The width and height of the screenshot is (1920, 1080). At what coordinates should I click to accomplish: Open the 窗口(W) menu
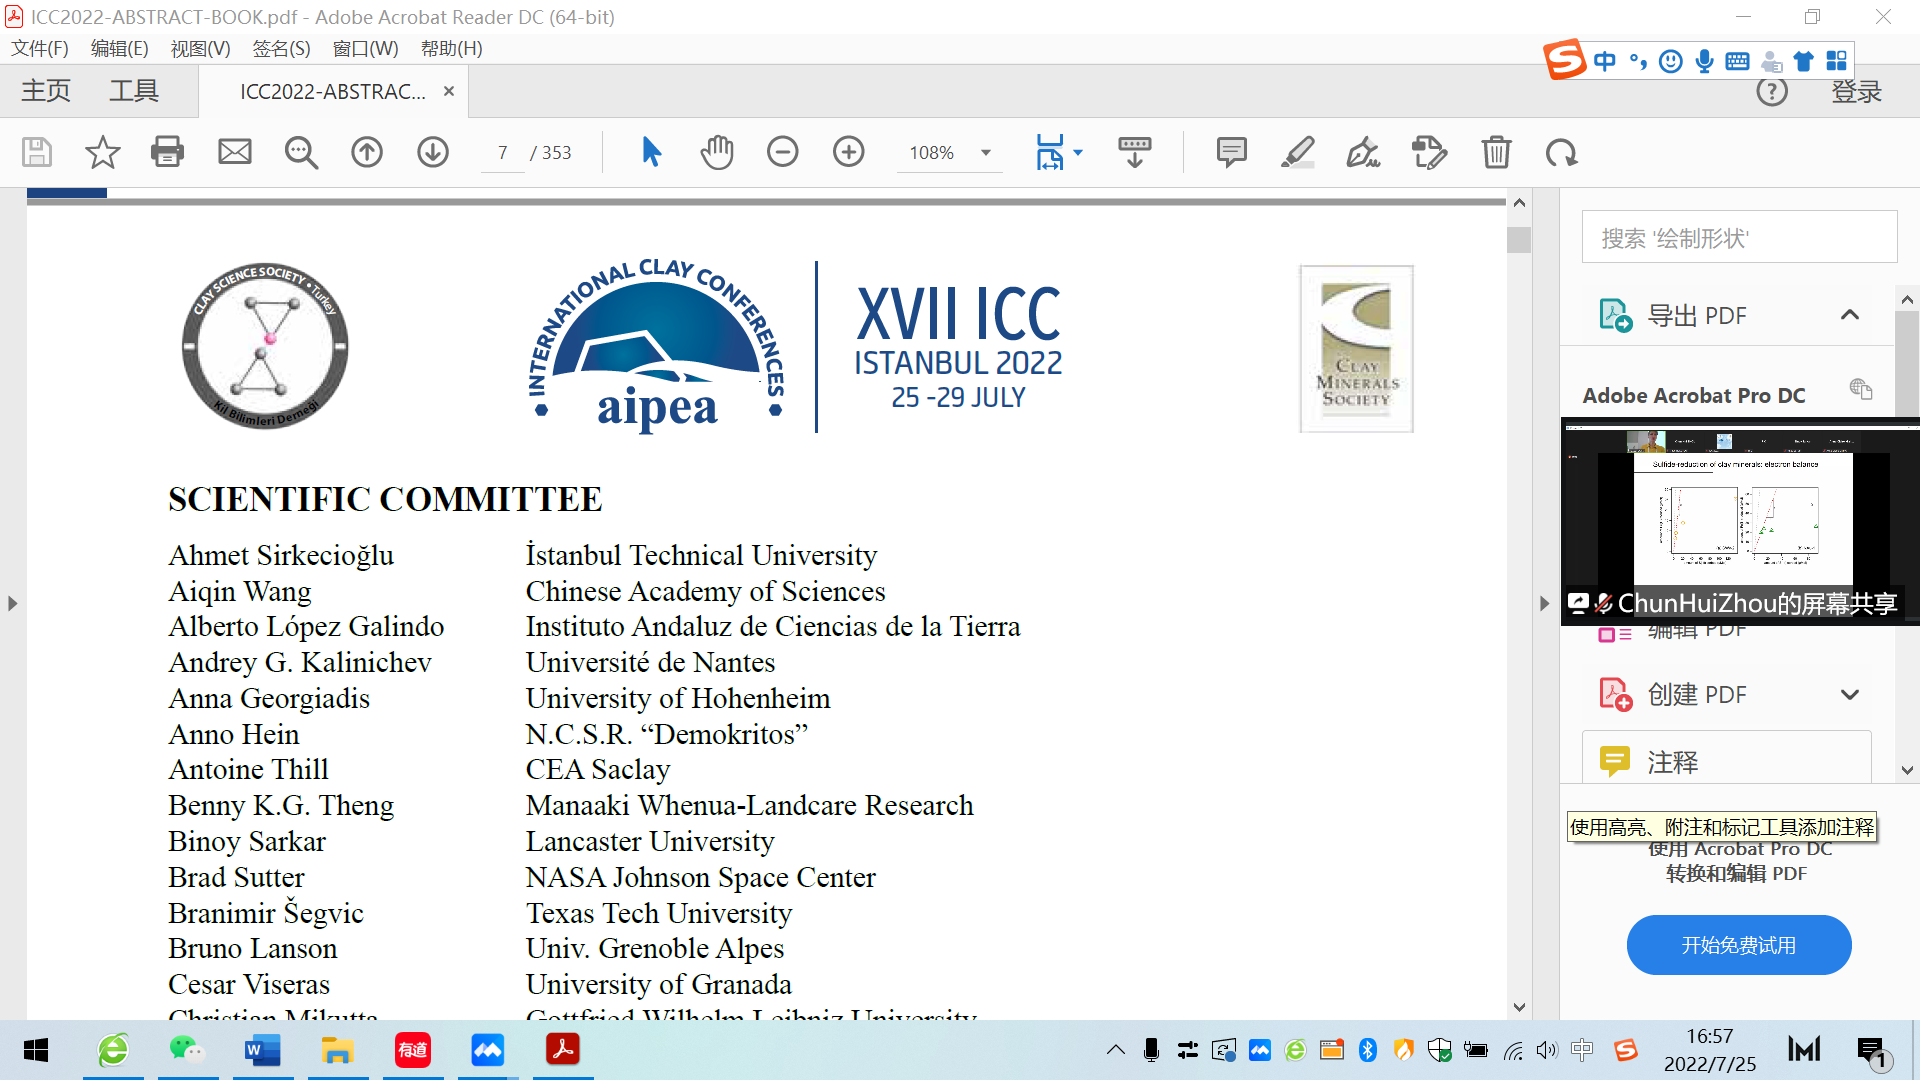coord(365,49)
